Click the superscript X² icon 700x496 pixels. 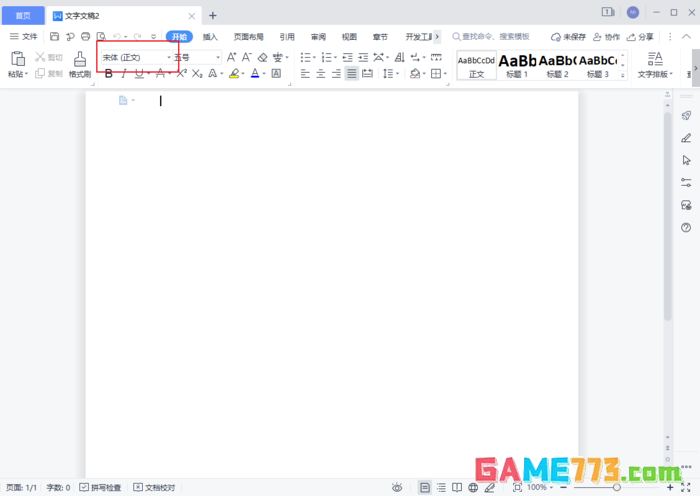pos(181,73)
